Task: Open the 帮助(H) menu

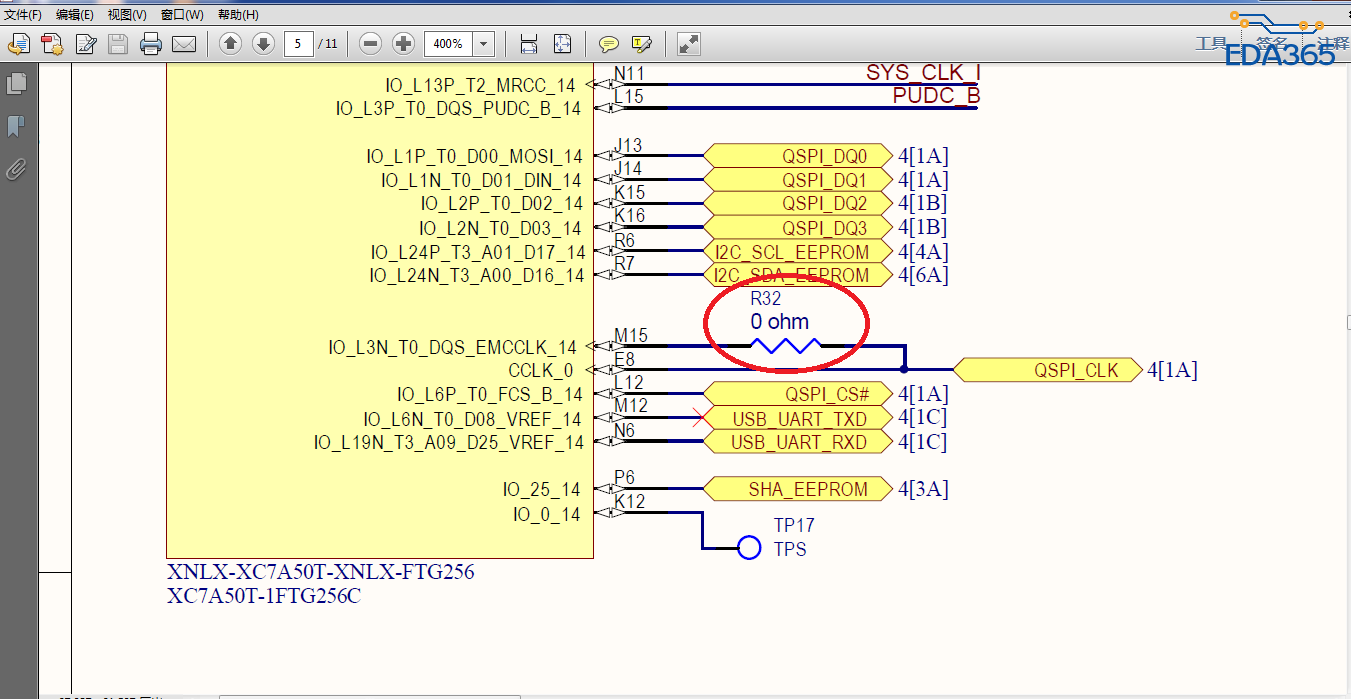Action: coord(238,15)
